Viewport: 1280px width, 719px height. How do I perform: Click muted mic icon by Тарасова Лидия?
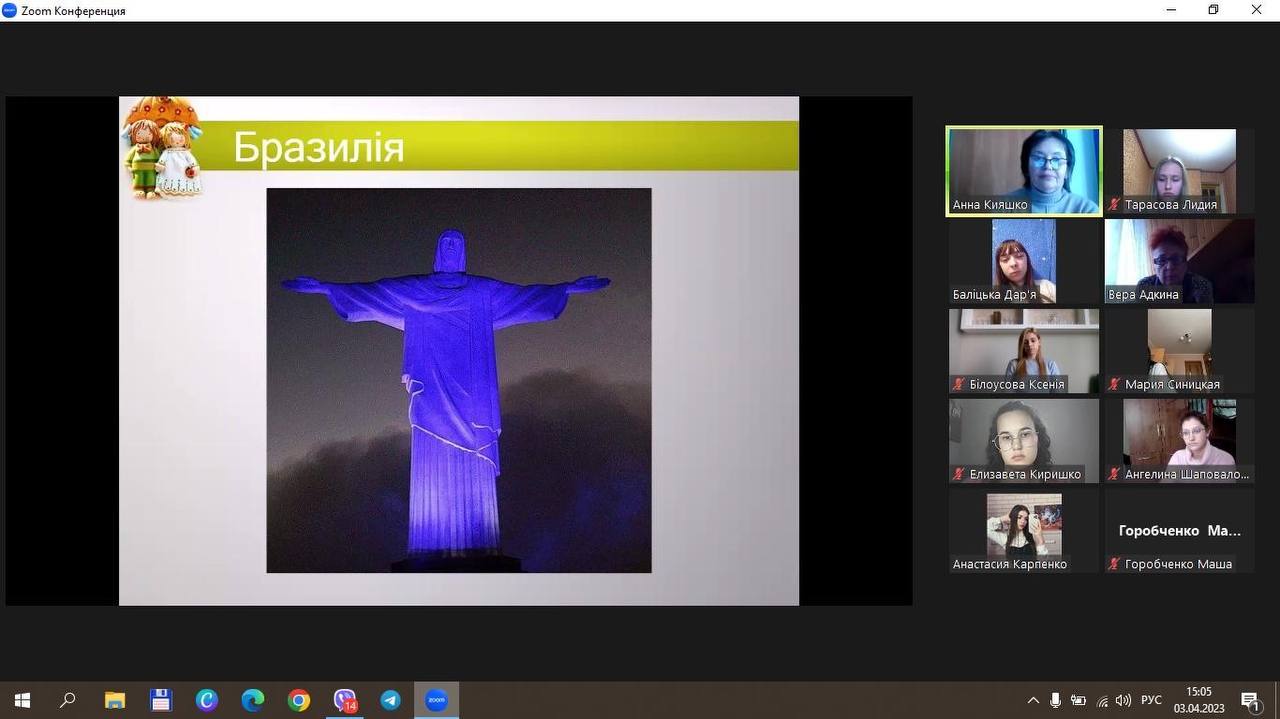[x=1115, y=205]
